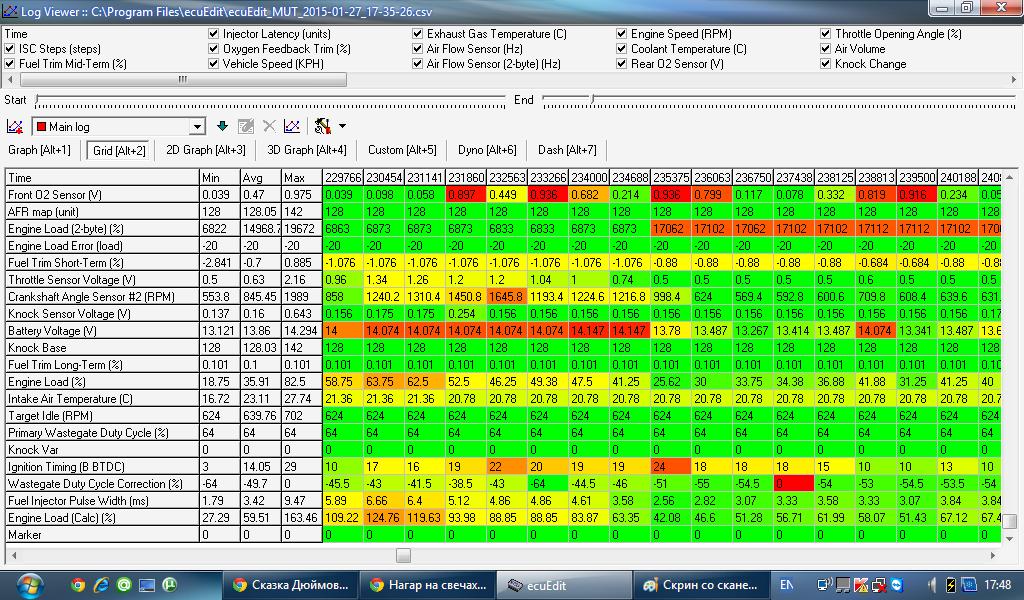This screenshot has width=1024, height=600.
Task: Click the green round @ icon in quick launch
Action: coord(124,585)
